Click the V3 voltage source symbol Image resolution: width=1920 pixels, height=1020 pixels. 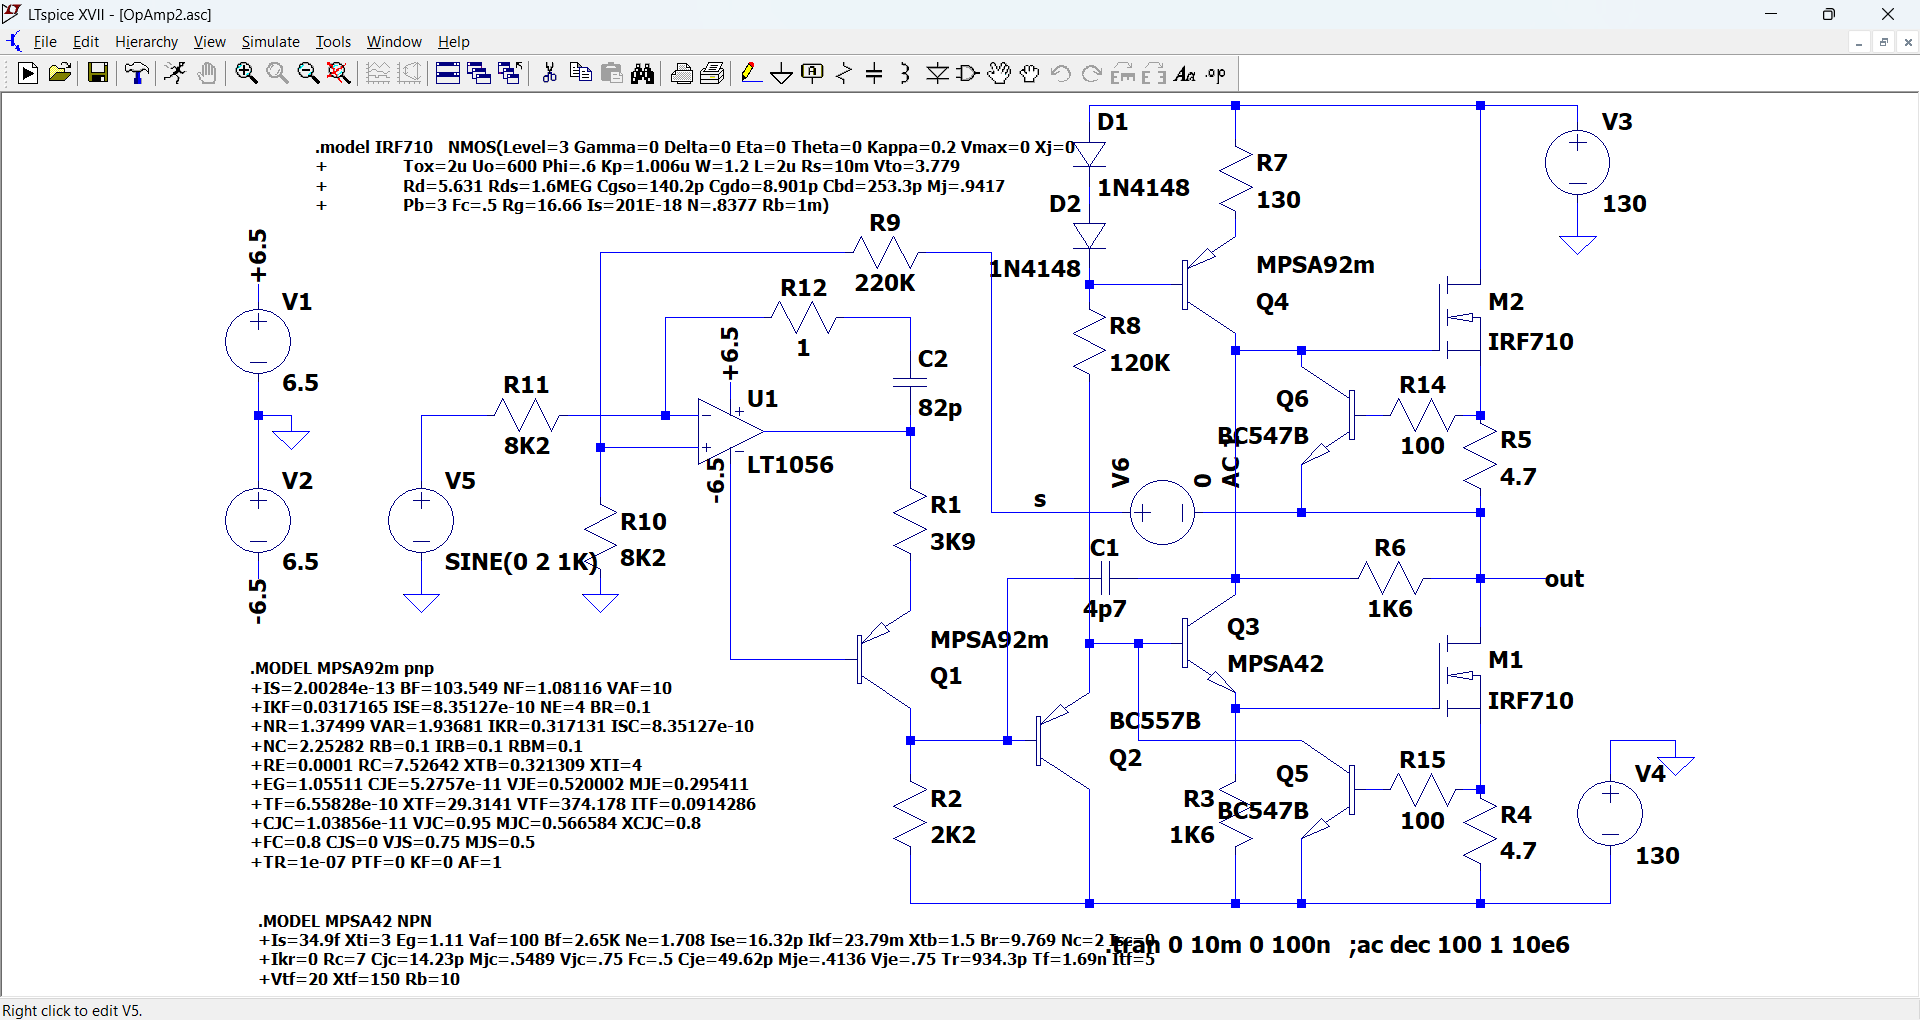[1577, 162]
